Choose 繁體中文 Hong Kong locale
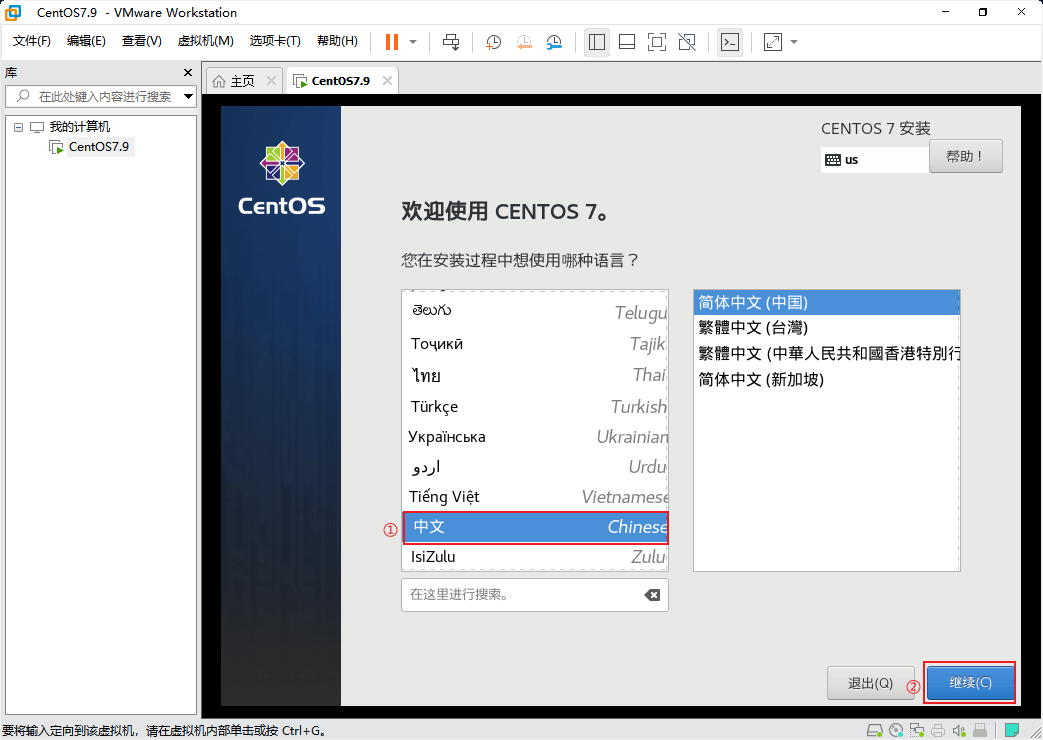The height and width of the screenshot is (740, 1043). pos(827,353)
